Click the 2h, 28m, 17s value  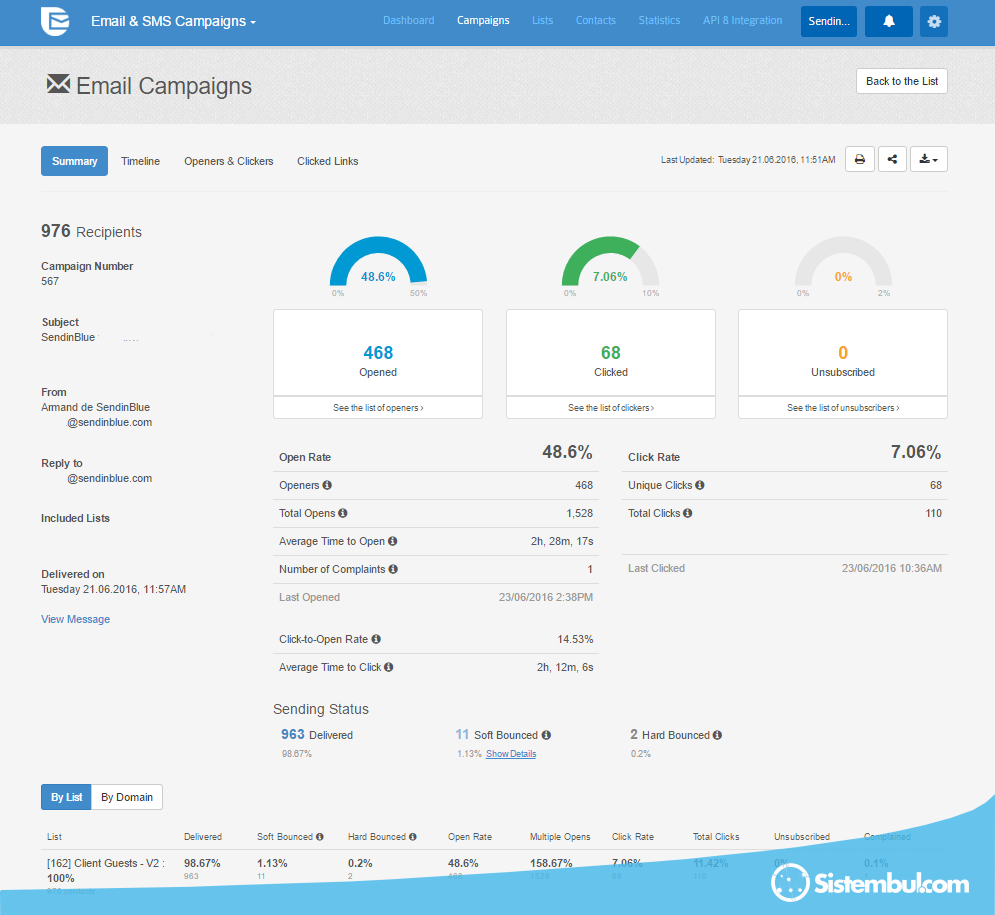[x=562, y=541]
